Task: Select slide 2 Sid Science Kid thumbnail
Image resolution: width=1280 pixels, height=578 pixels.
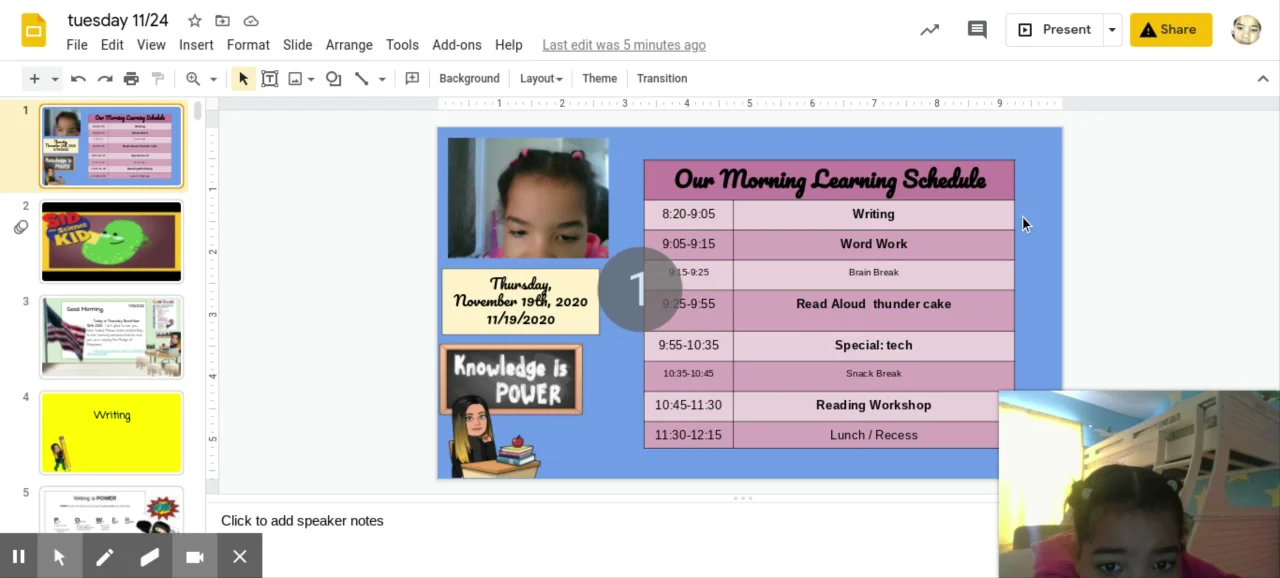Action: (x=111, y=241)
